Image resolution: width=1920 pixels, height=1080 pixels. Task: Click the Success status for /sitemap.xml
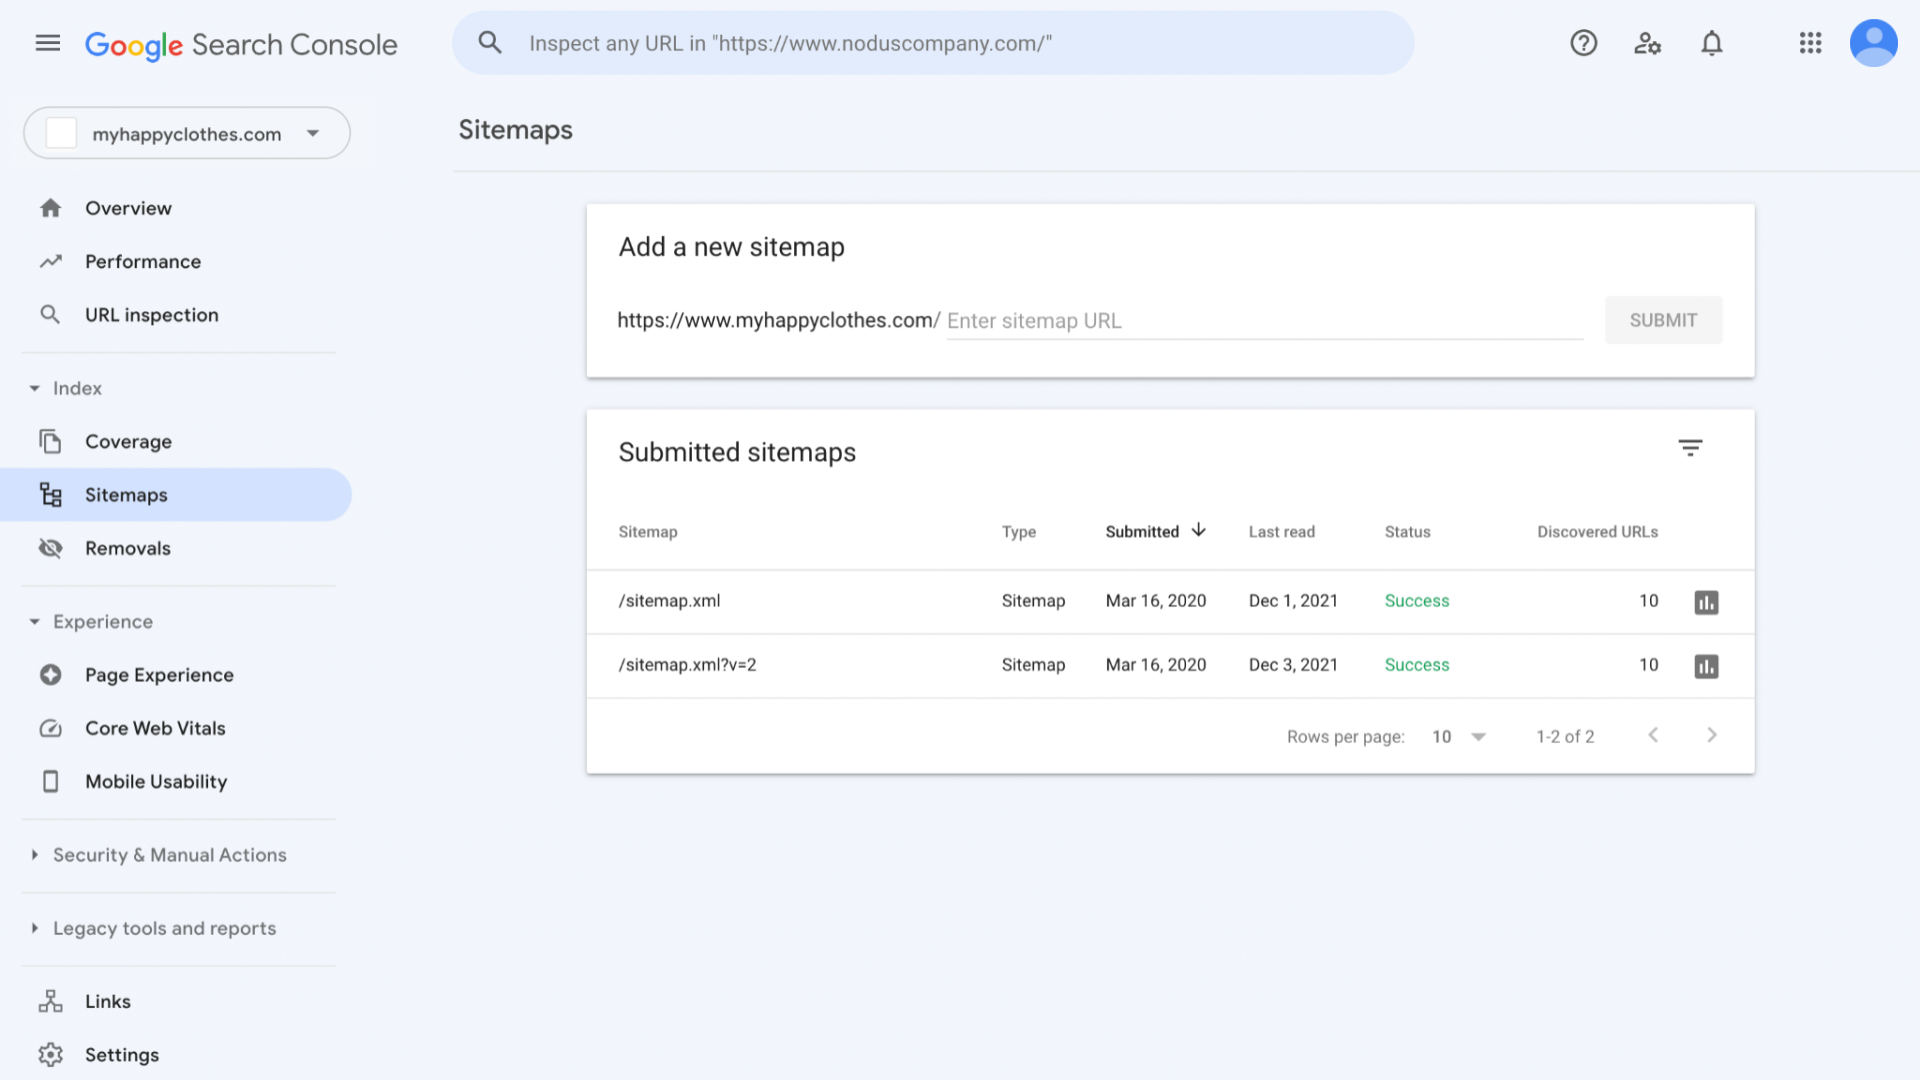click(x=1416, y=601)
